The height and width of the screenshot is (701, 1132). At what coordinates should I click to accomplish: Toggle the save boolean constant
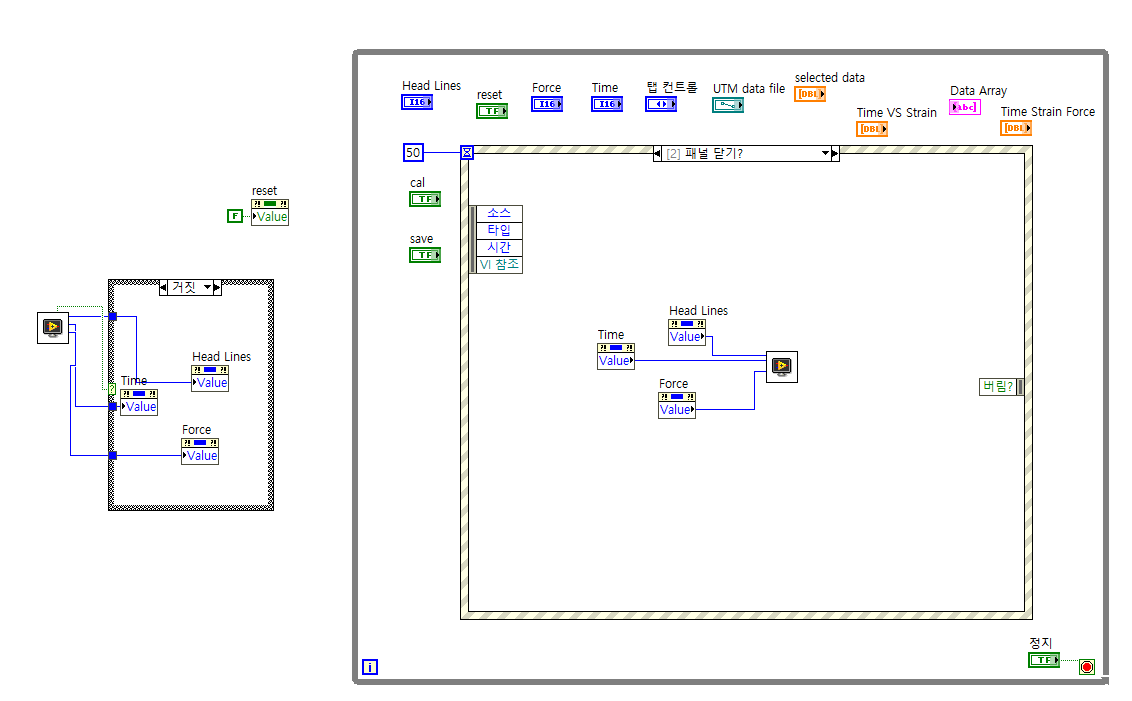pos(425,254)
